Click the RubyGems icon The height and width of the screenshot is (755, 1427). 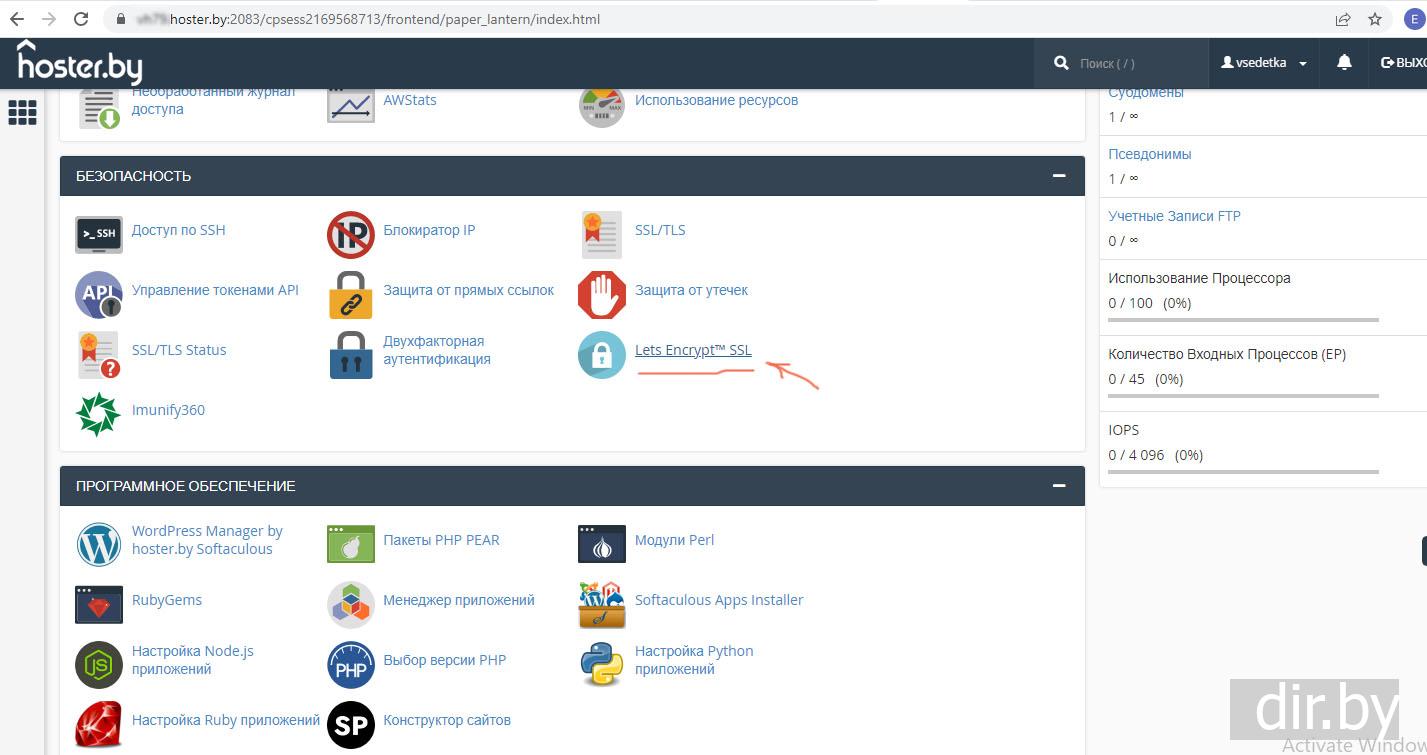click(98, 604)
